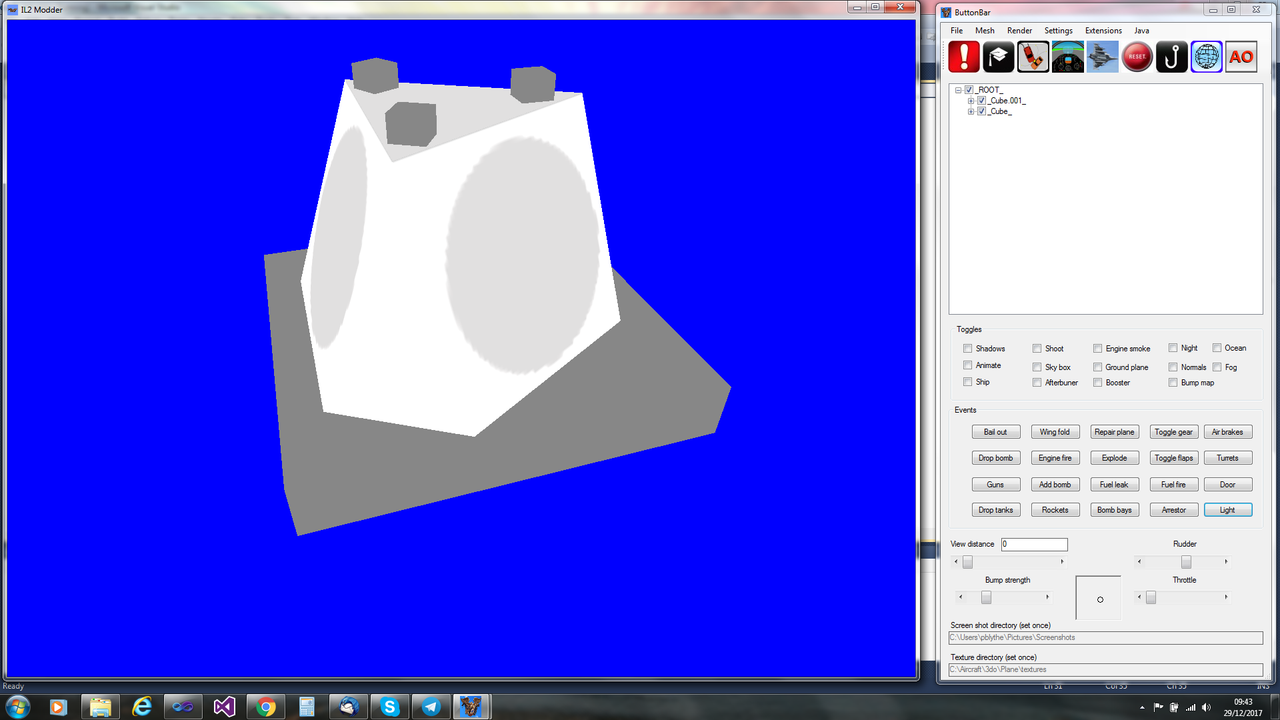Open the cockpit view icon
1280x720 pixels.
[x=1068, y=56]
